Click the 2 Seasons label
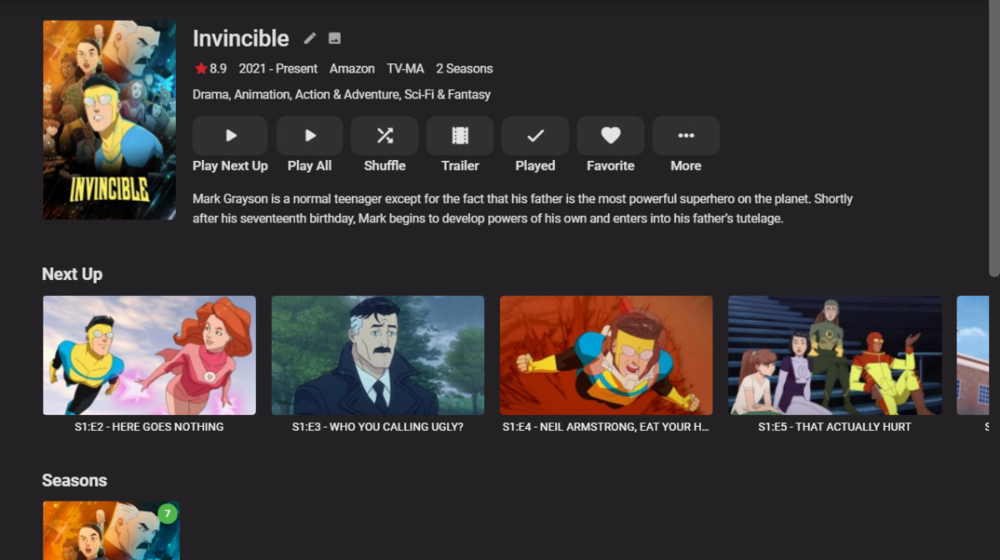Screen dimensions: 1000x560 pos(464,68)
